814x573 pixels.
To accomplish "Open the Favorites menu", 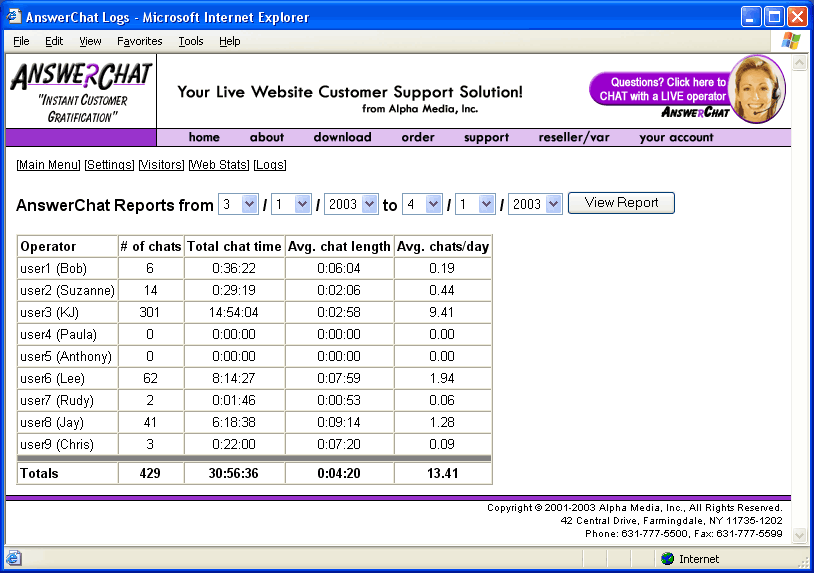I will point(139,41).
